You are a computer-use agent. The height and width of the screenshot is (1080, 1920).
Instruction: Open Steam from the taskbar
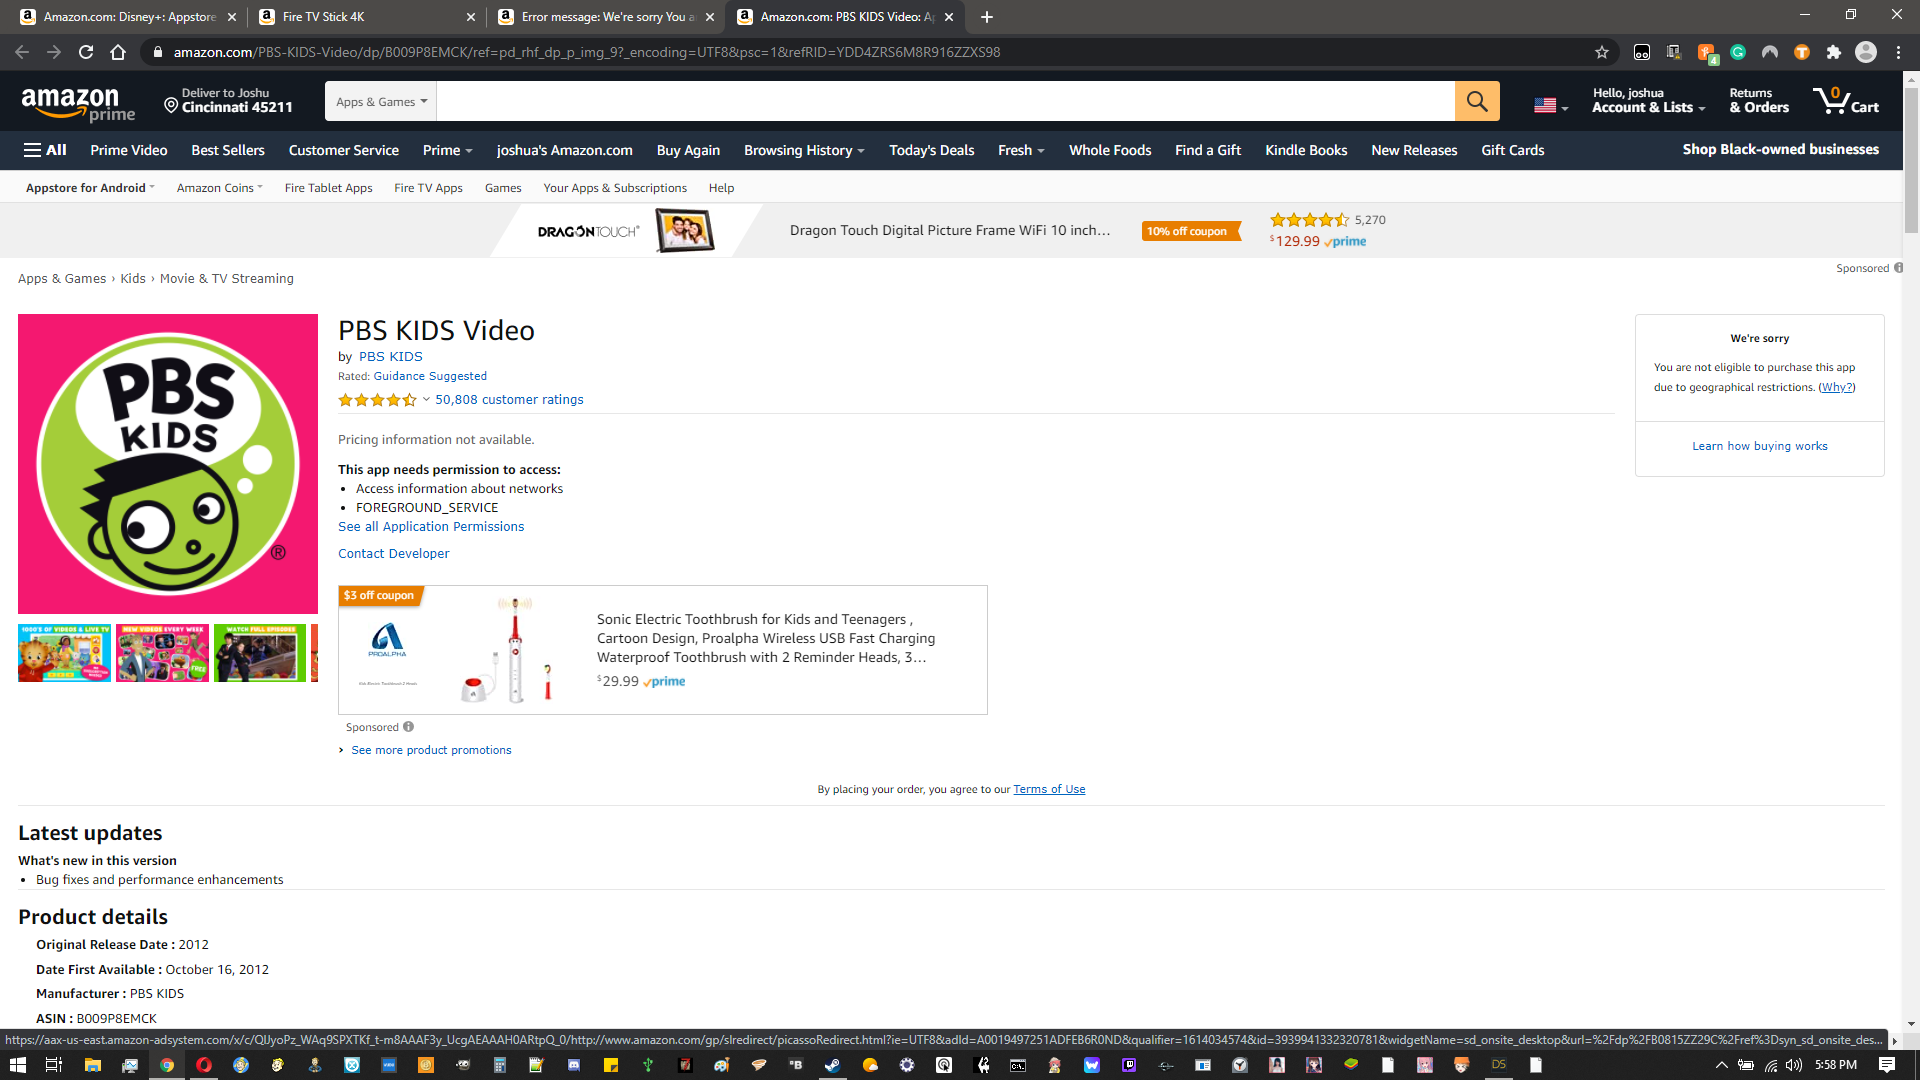(832, 1065)
